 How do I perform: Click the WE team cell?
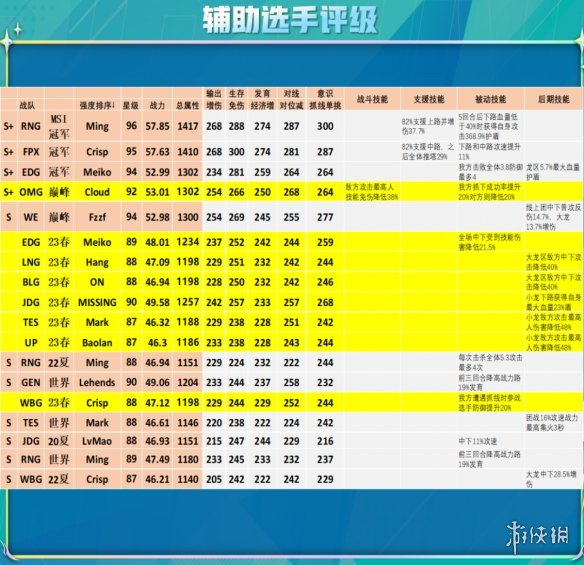[31, 217]
